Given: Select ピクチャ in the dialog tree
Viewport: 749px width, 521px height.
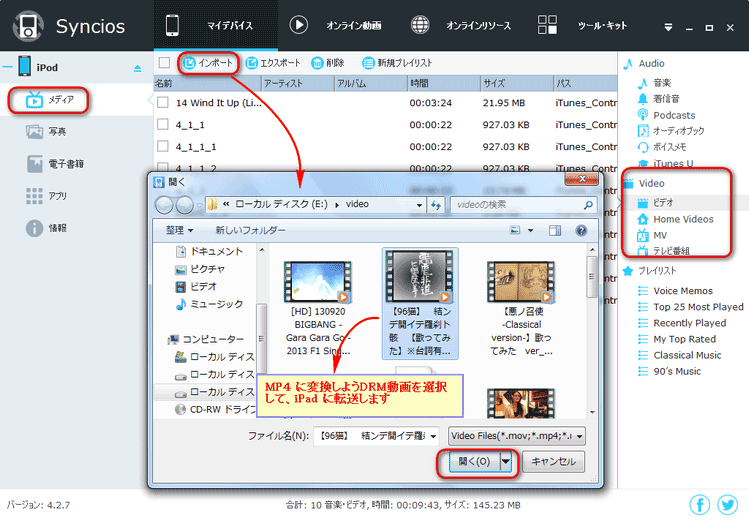Looking at the screenshot, I should (201, 269).
